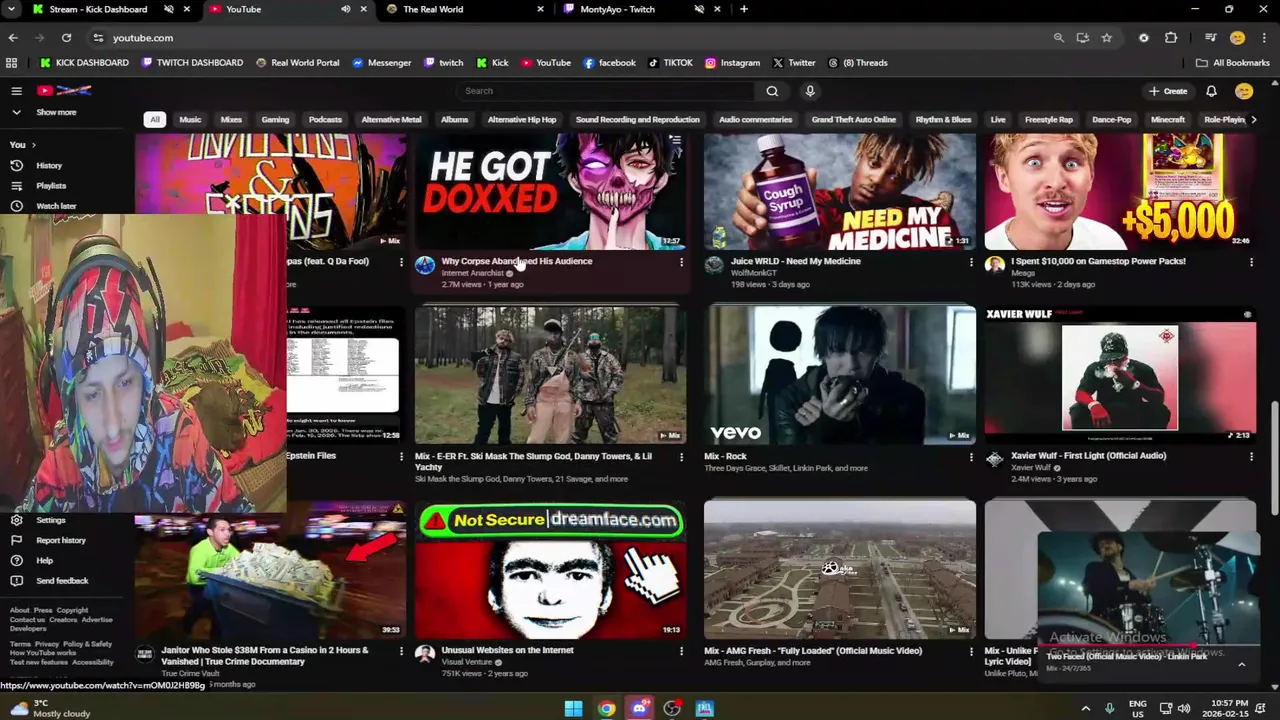Open options for Gamestop Power Packs video
The image size is (1280, 720).
click(x=1251, y=262)
